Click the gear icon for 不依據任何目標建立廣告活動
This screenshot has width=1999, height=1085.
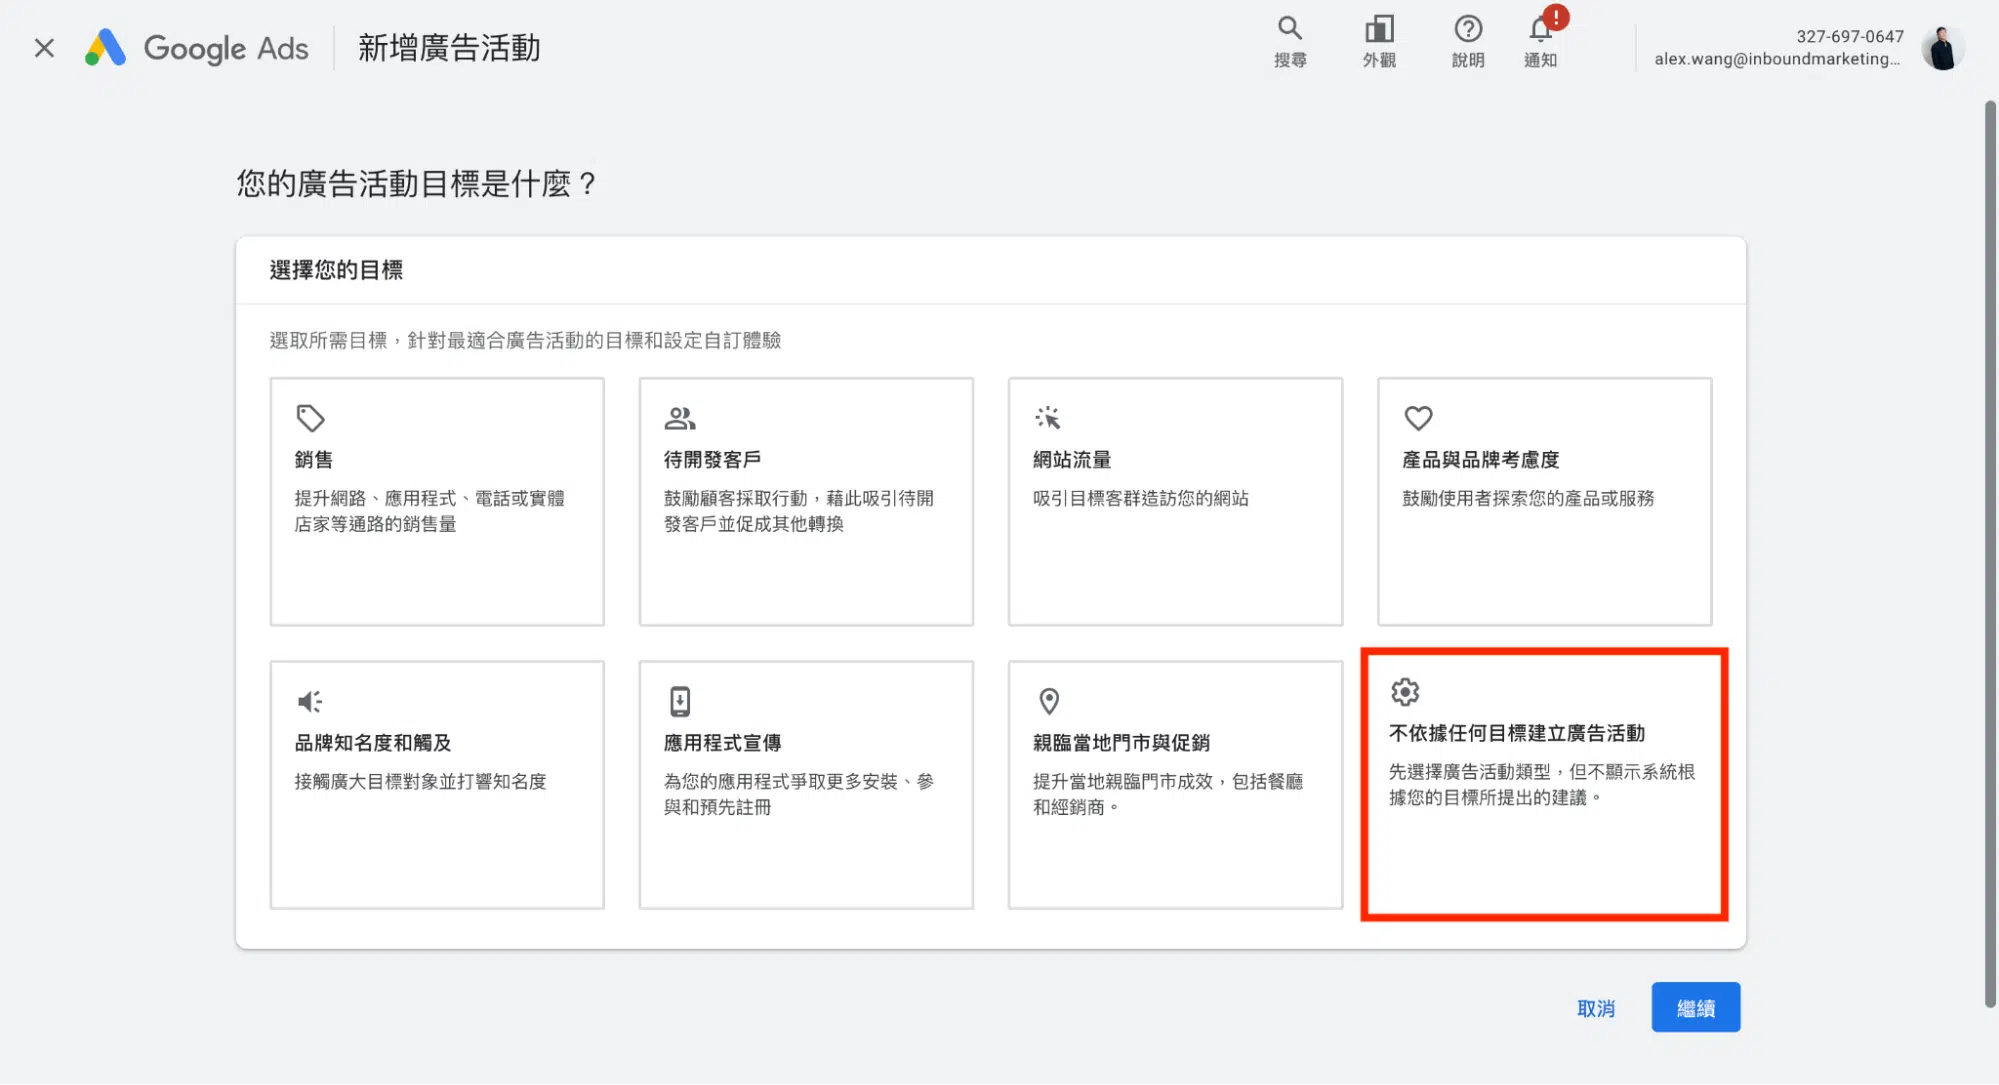pyautogui.click(x=1405, y=692)
